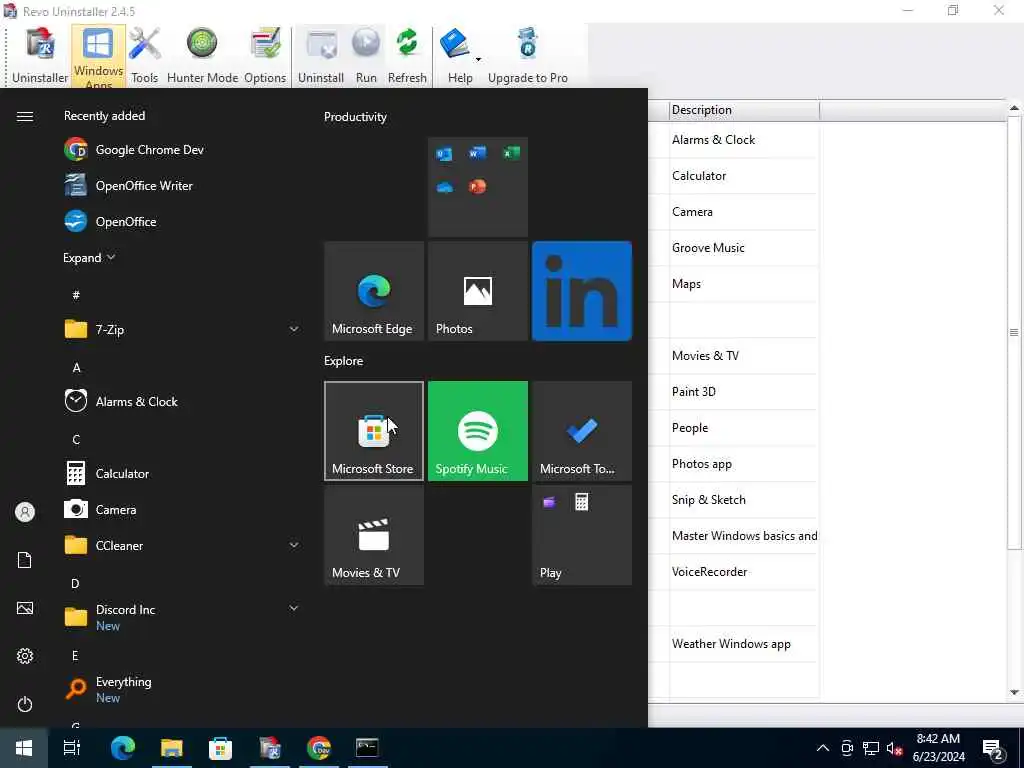Image resolution: width=1024 pixels, height=768 pixels.
Task: Open the Microsoft Store tile
Action: coord(374,431)
